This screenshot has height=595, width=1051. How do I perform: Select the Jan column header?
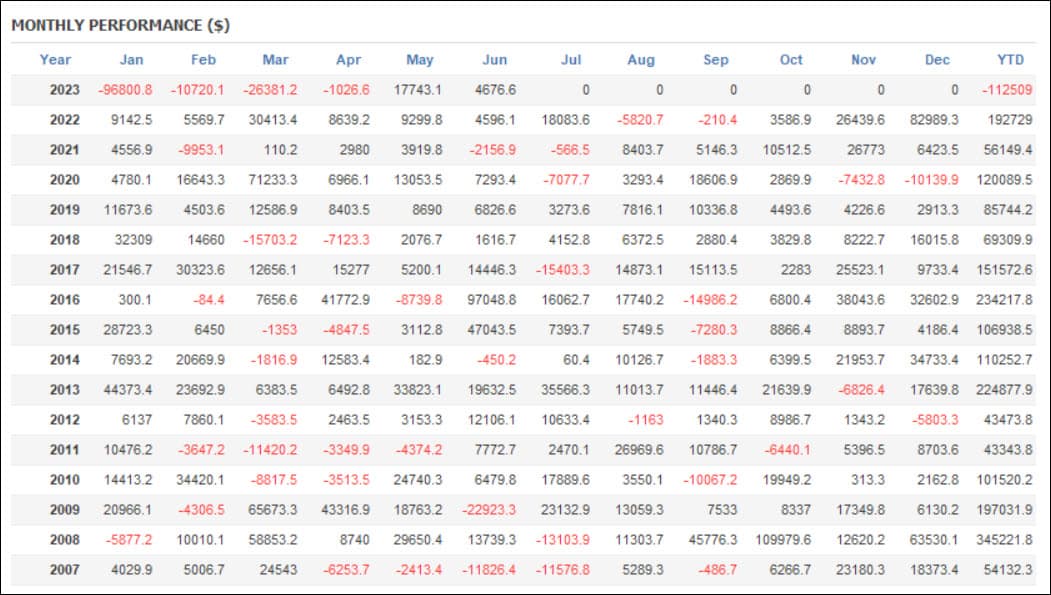coord(131,60)
